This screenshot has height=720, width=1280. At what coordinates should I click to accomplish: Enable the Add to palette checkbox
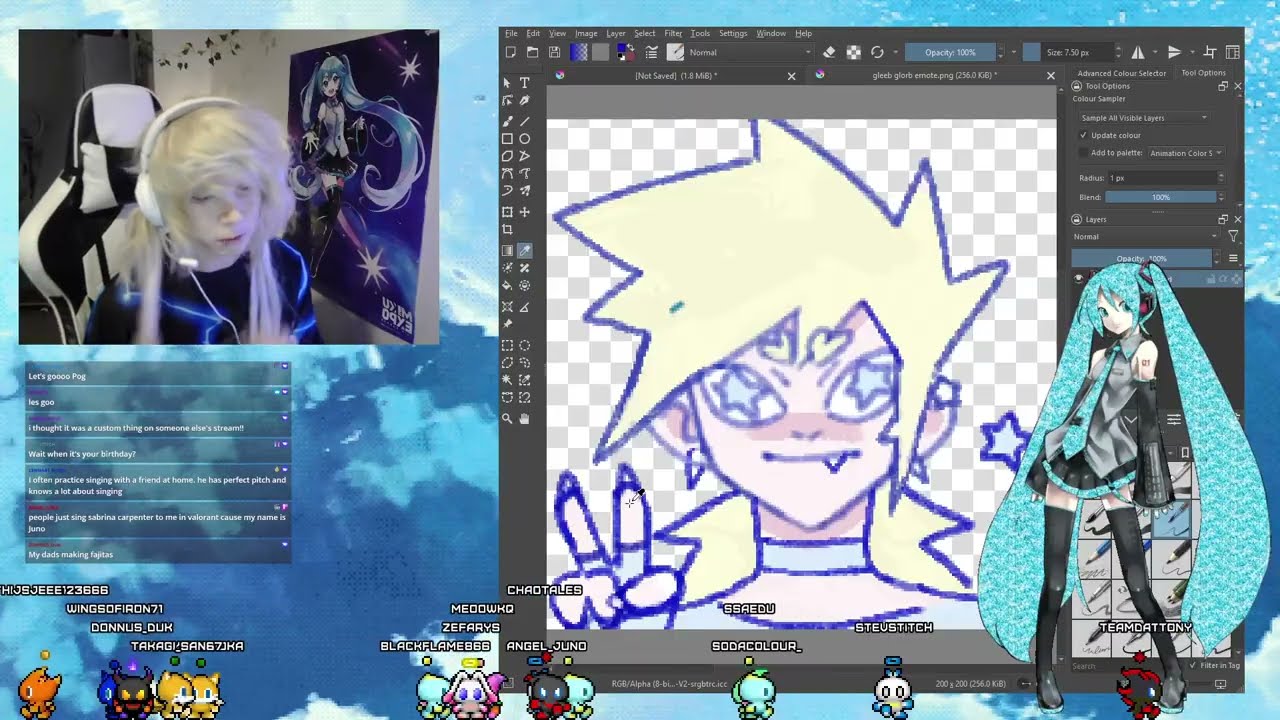pyautogui.click(x=1084, y=153)
